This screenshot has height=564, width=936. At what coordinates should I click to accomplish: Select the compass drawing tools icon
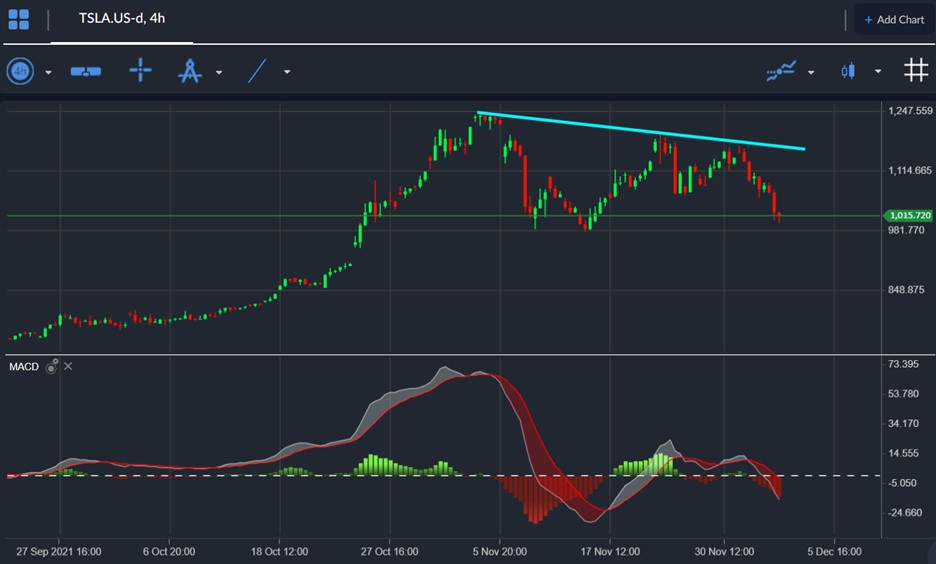coord(190,70)
